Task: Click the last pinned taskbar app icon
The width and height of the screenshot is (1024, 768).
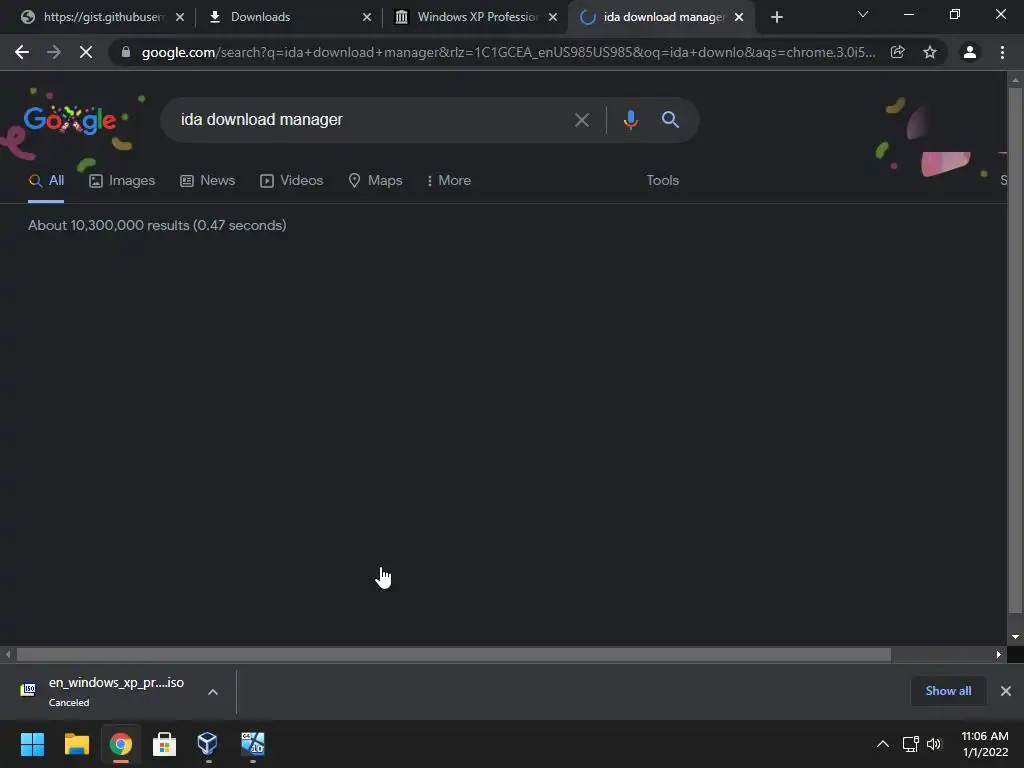Action: [x=252, y=744]
